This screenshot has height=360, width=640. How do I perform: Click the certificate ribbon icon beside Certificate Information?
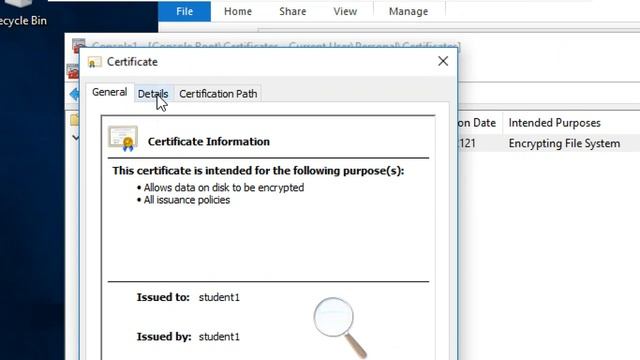[x=123, y=139]
